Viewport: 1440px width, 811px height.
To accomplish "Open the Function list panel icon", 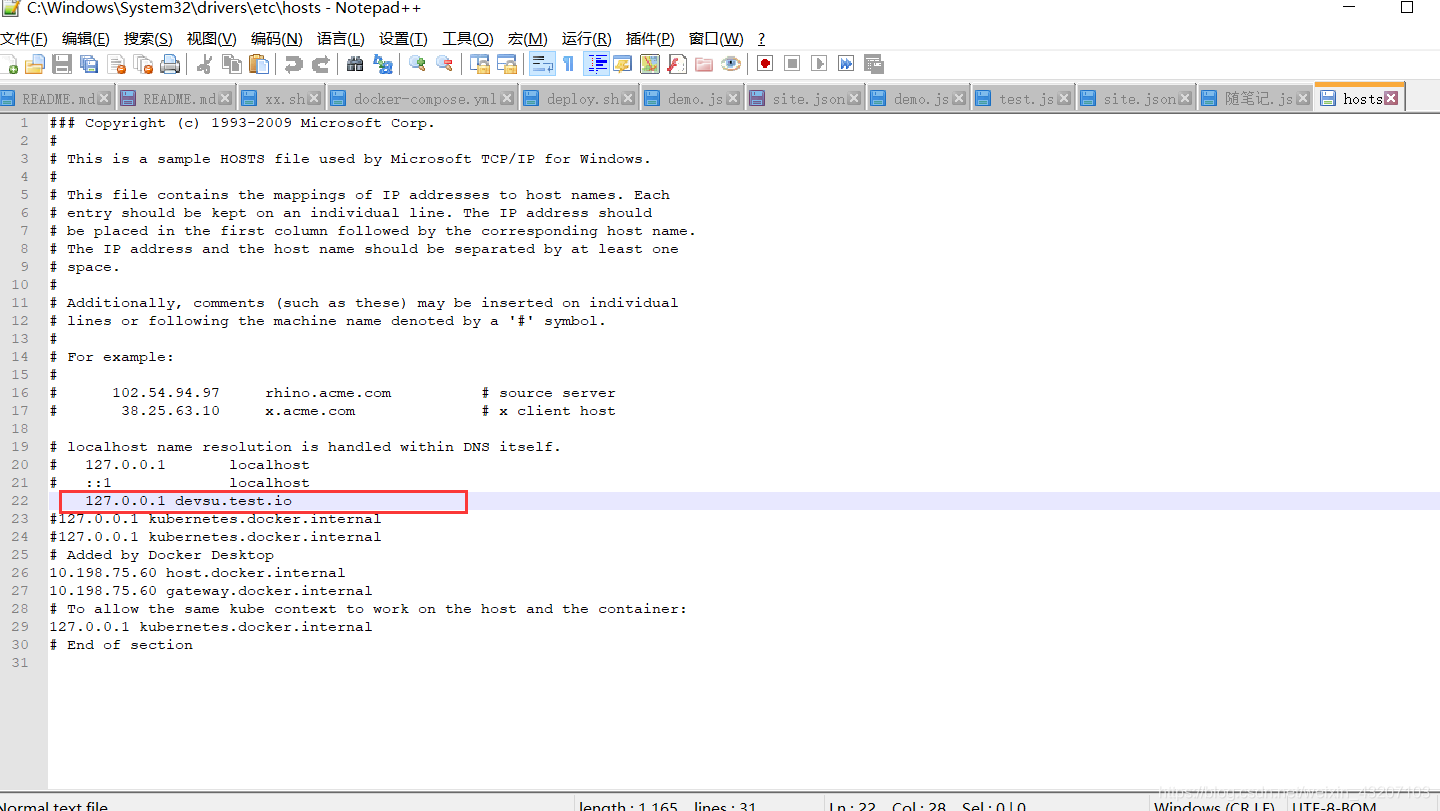I will click(677, 64).
